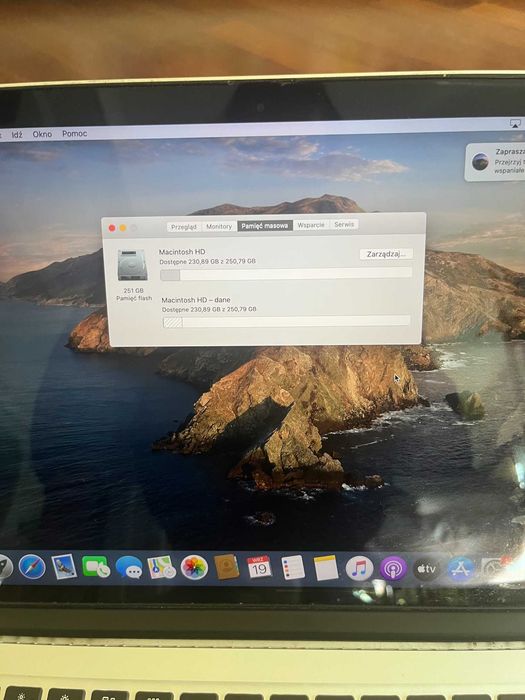The height and width of the screenshot is (700, 525).
Task: Open the Mail stamp icon in Dock
Action: 64,567
